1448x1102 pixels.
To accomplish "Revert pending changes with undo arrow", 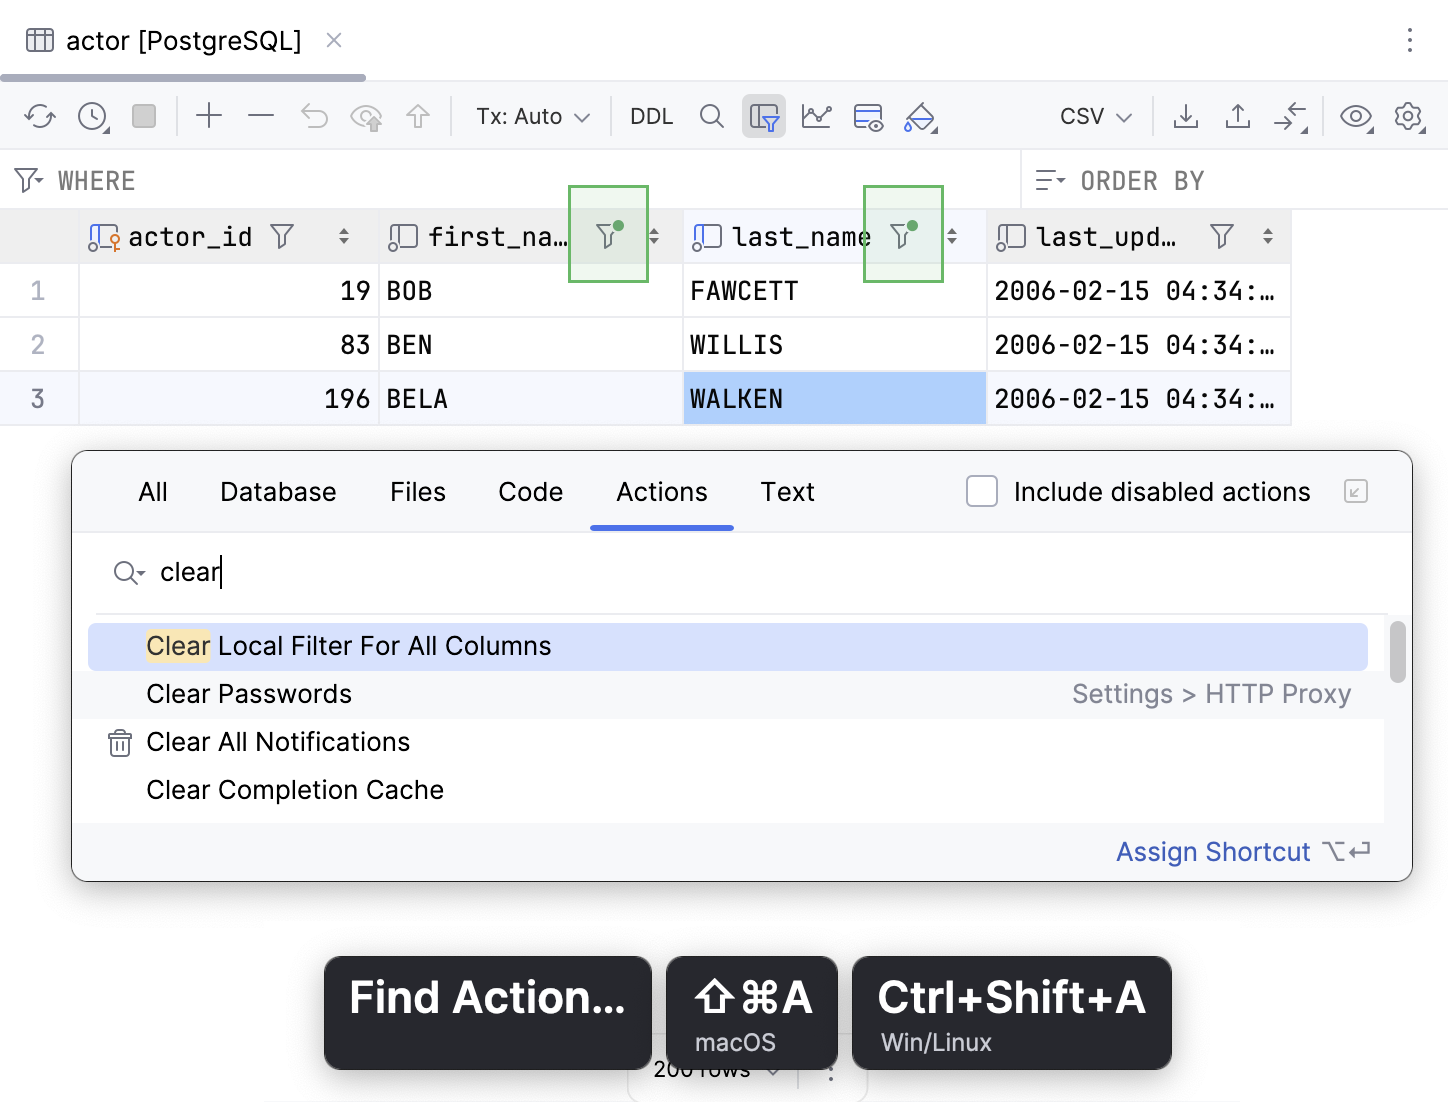I will click(314, 116).
